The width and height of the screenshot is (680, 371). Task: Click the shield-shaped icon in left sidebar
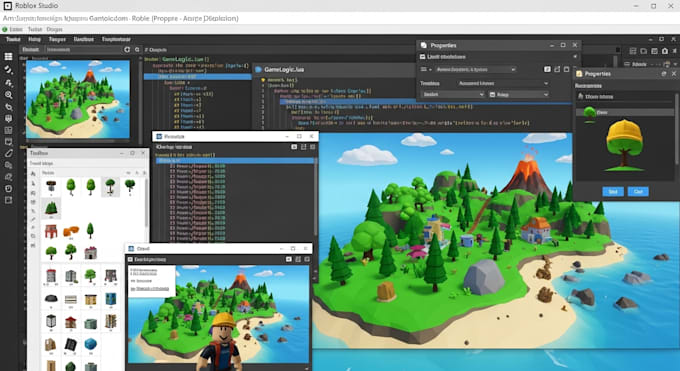point(8,118)
